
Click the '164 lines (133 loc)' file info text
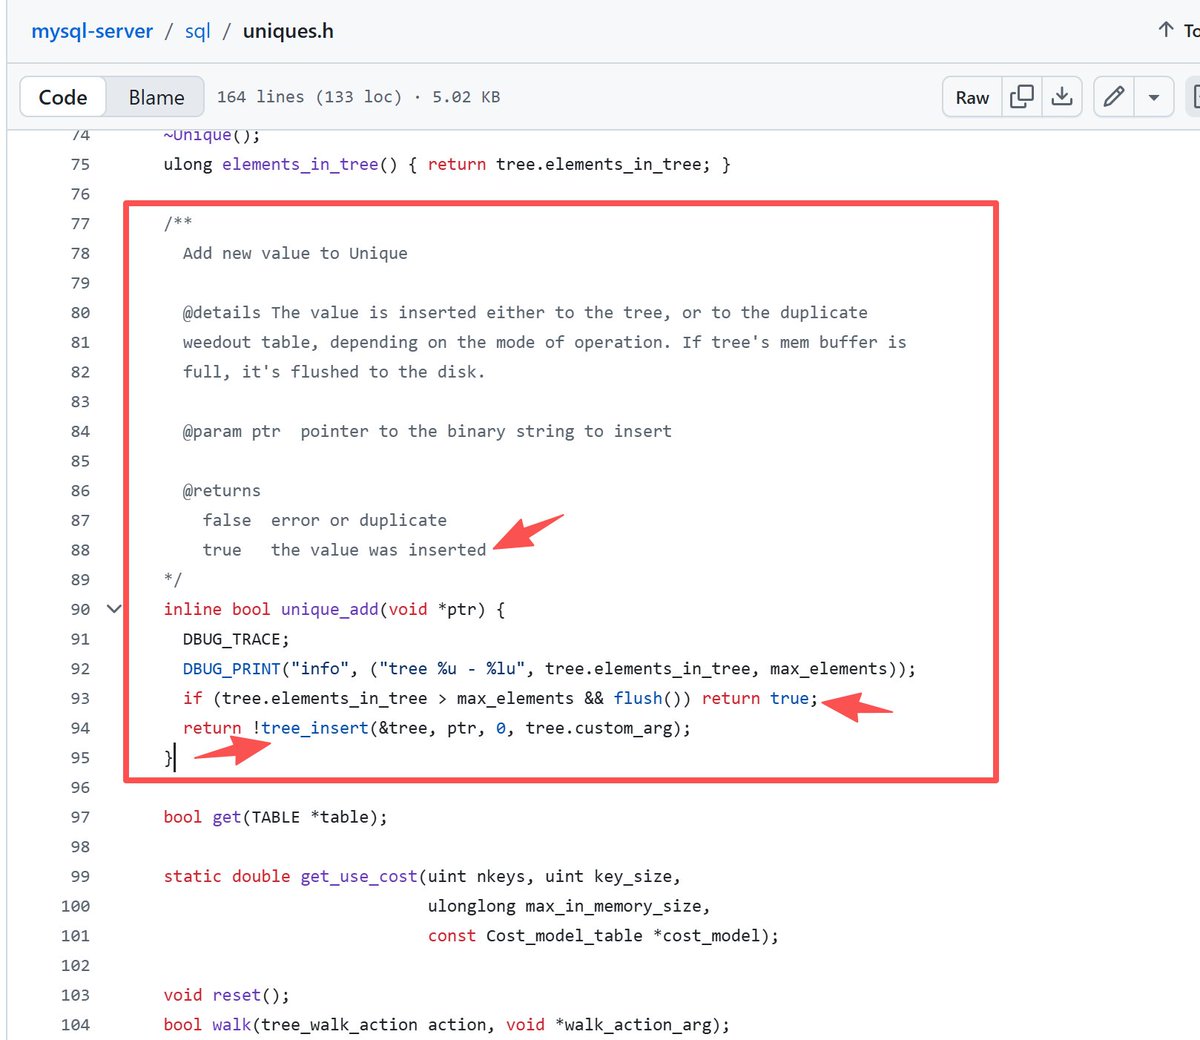(309, 97)
